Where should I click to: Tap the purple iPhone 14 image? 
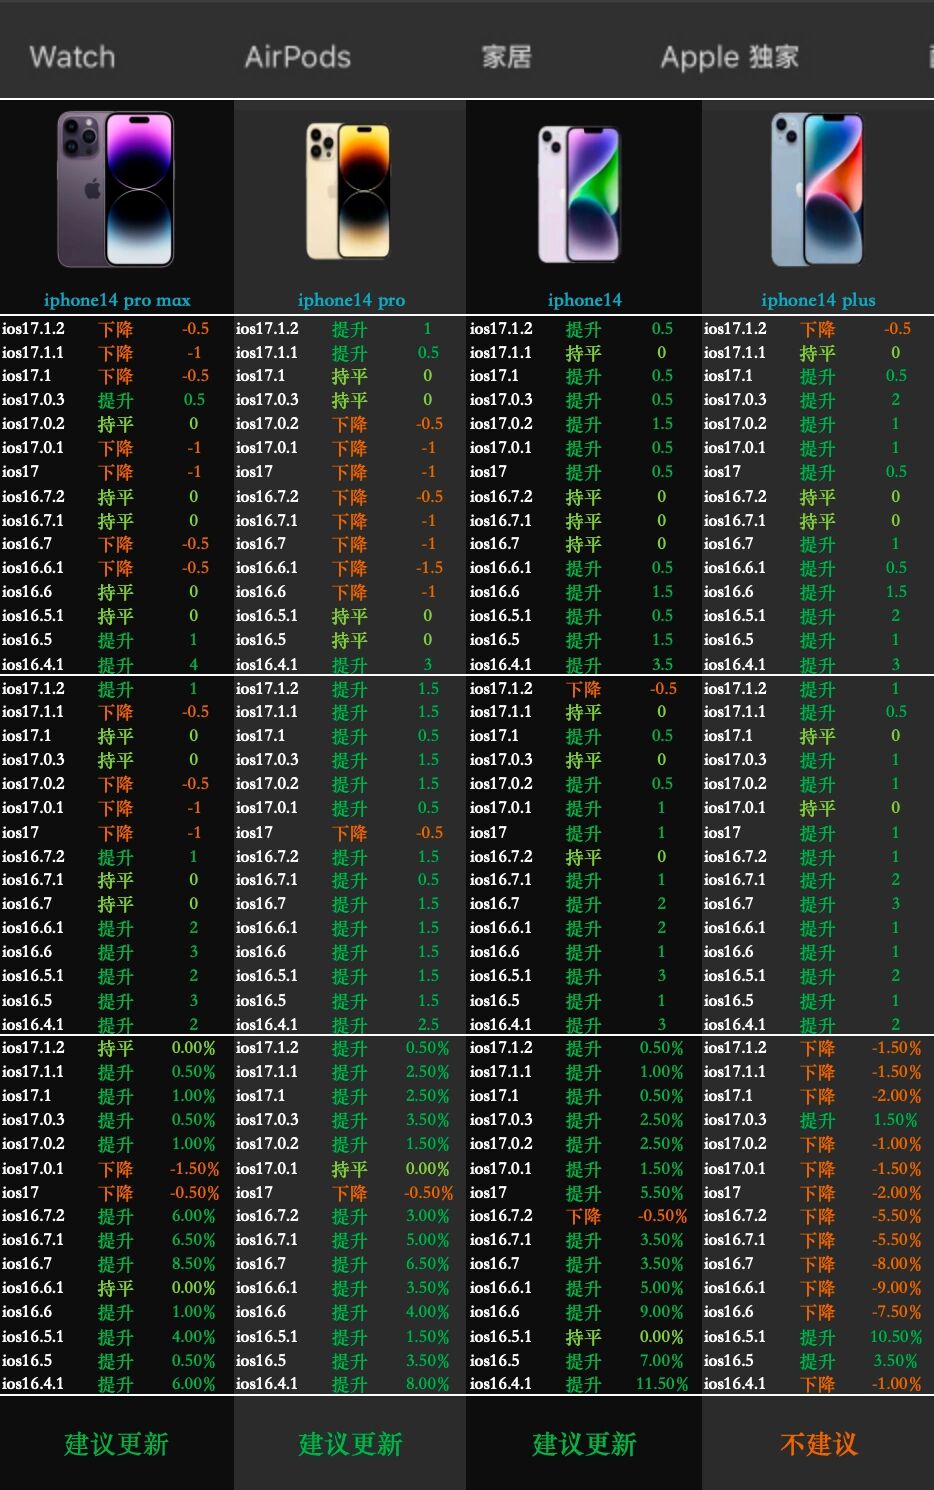click(x=580, y=194)
